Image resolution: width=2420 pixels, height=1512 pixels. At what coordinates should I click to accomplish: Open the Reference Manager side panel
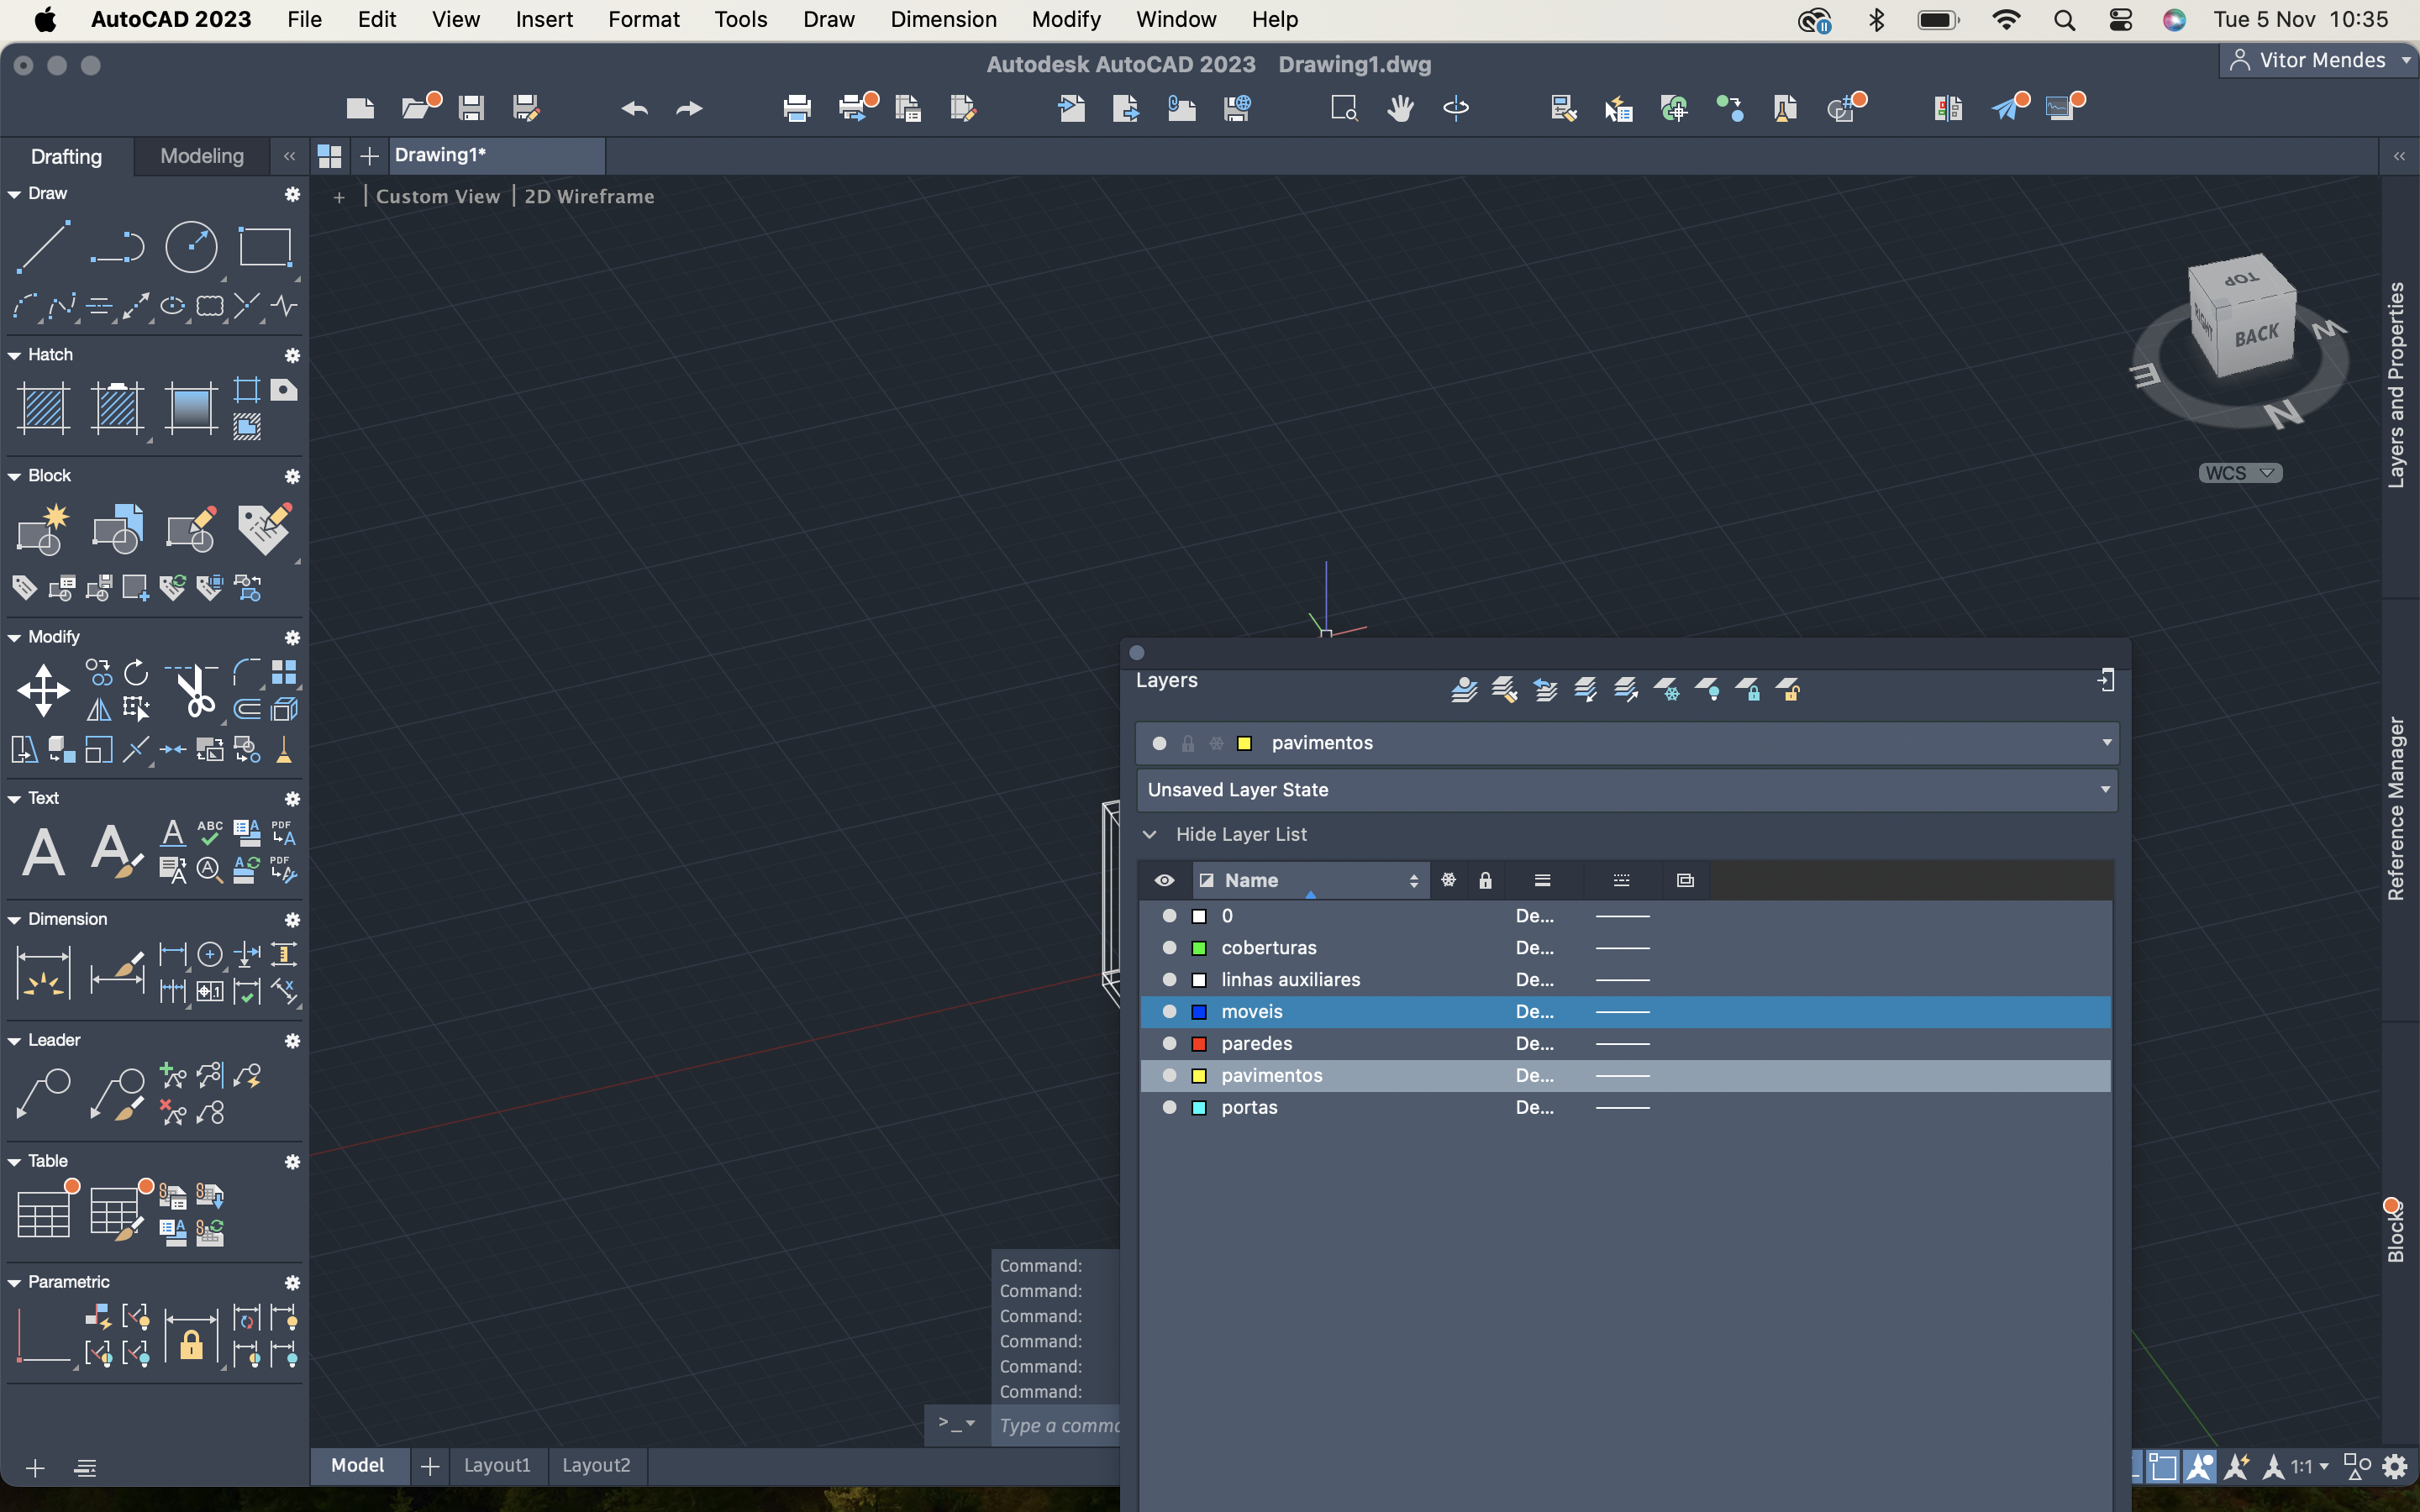[x=2396, y=808]
